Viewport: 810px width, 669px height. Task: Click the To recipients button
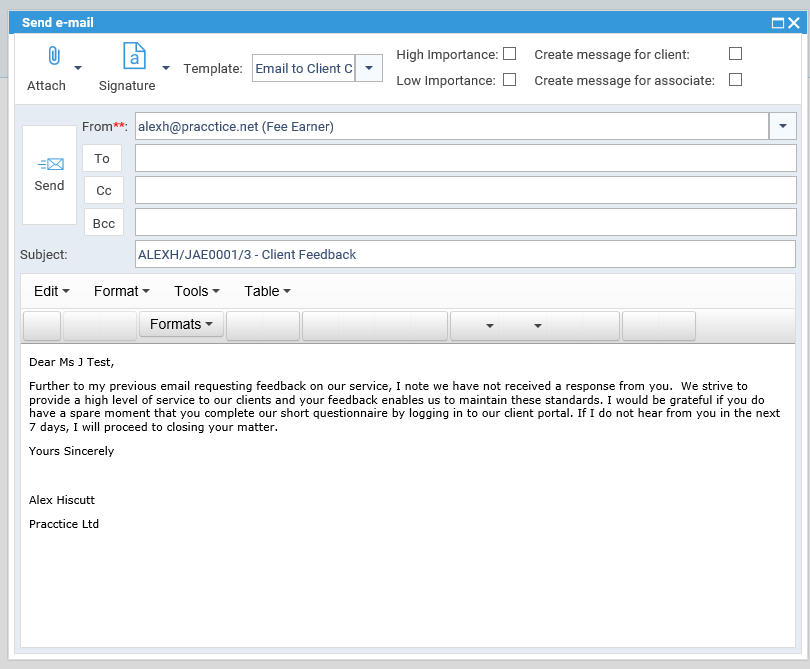tap(102, 158)
